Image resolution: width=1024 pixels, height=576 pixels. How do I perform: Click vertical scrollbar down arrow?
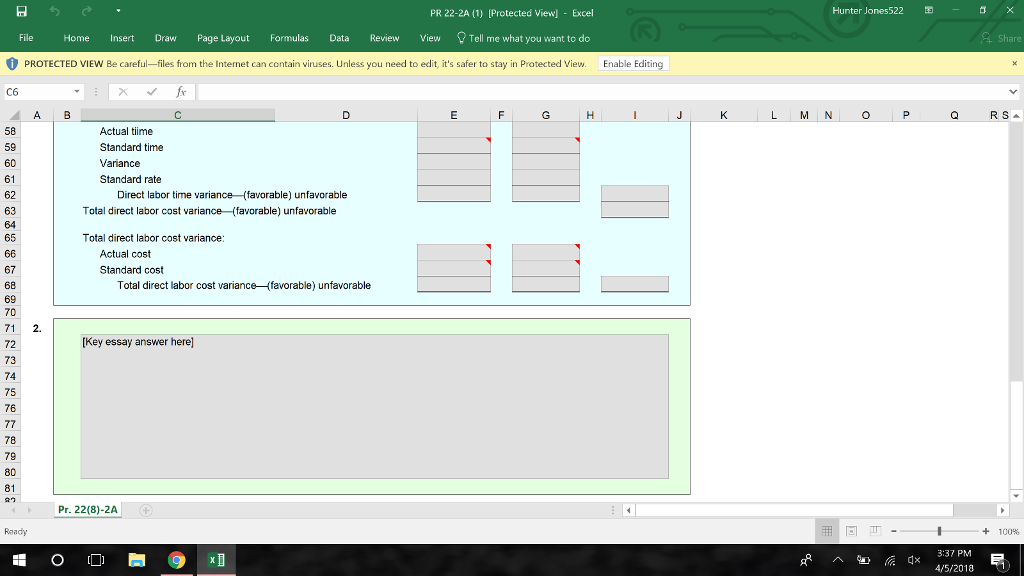click(x=1016, y=496)
